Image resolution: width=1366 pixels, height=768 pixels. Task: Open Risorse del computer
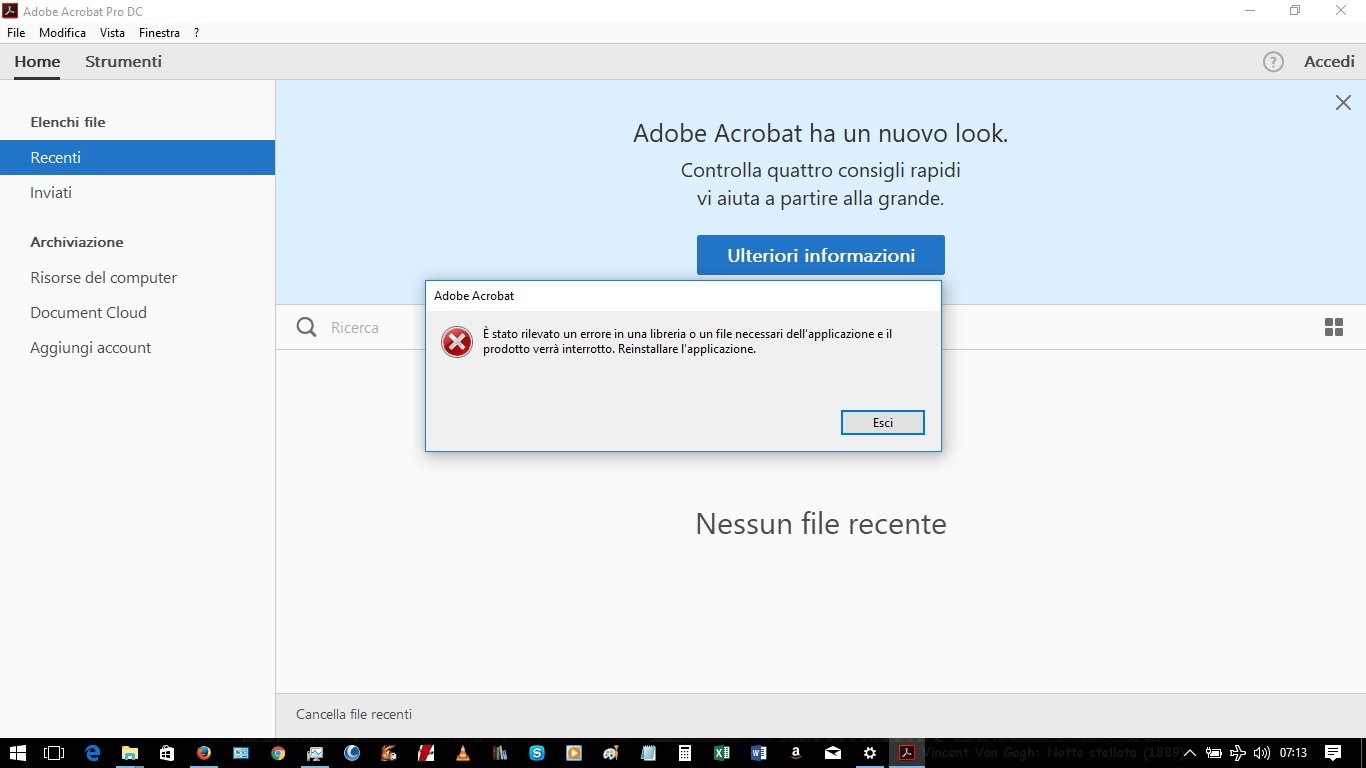point(137,278)
